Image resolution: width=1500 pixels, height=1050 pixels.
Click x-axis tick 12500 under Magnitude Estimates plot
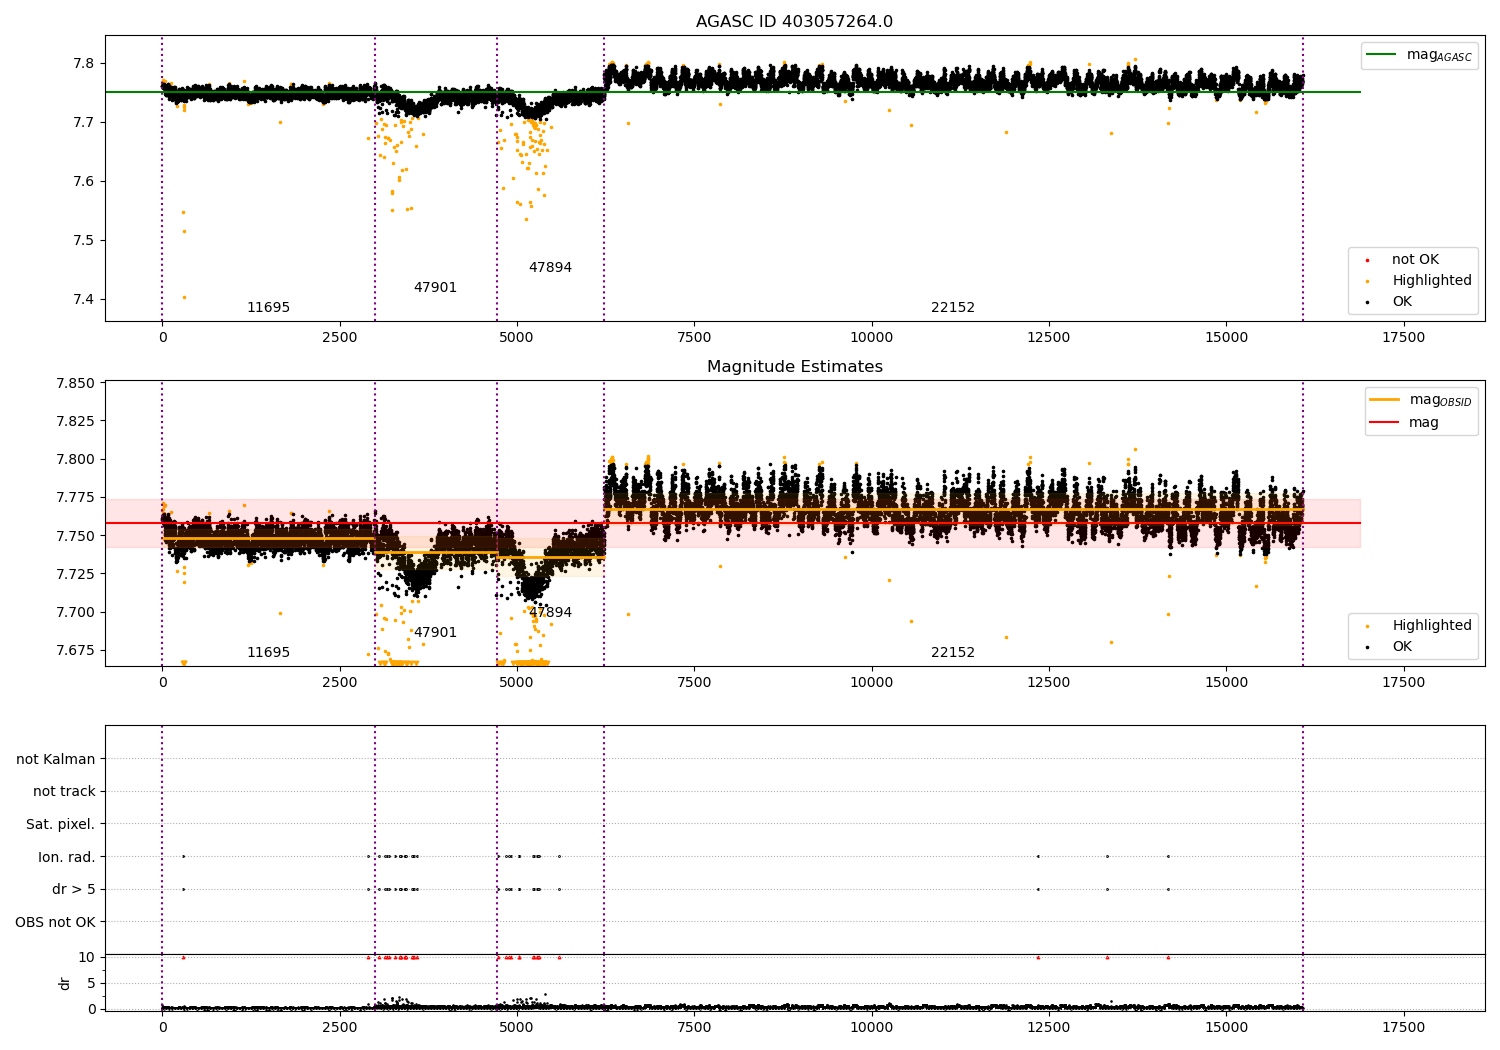1048,683
